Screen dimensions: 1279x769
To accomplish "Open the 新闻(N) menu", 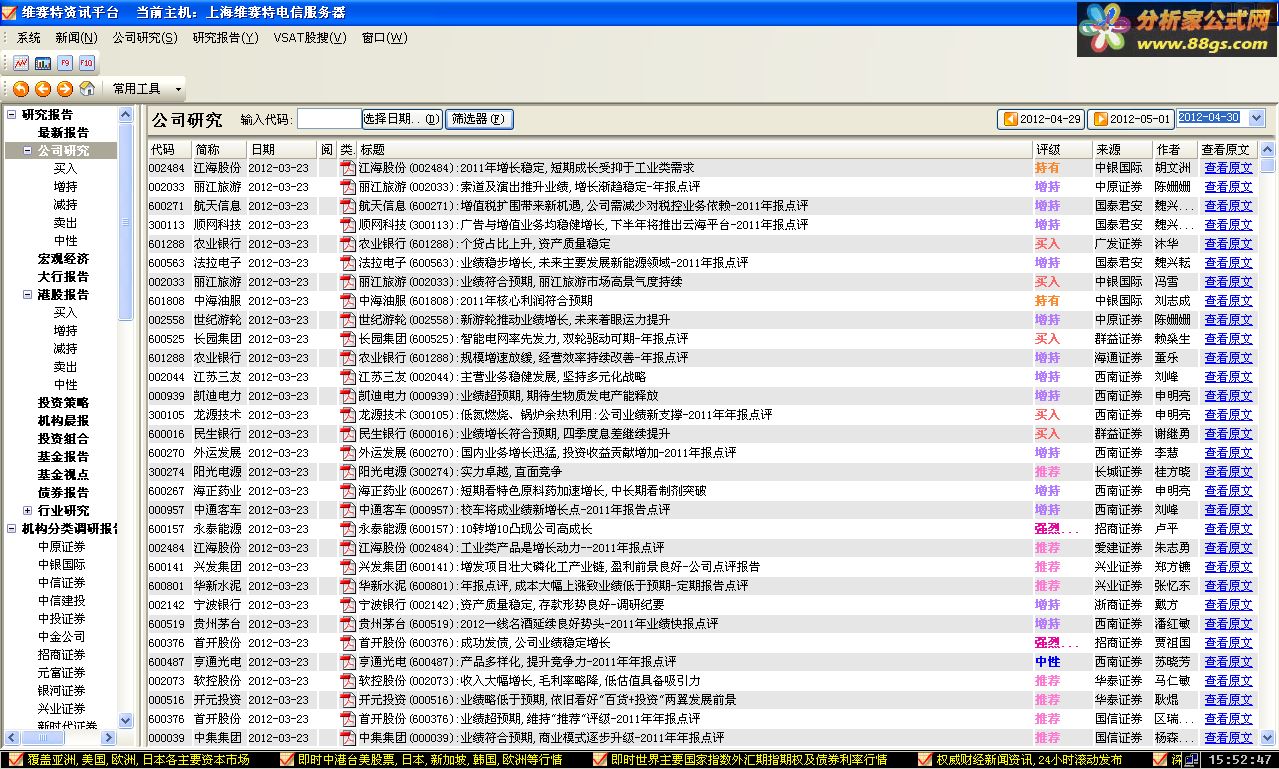I will (76, 38).
